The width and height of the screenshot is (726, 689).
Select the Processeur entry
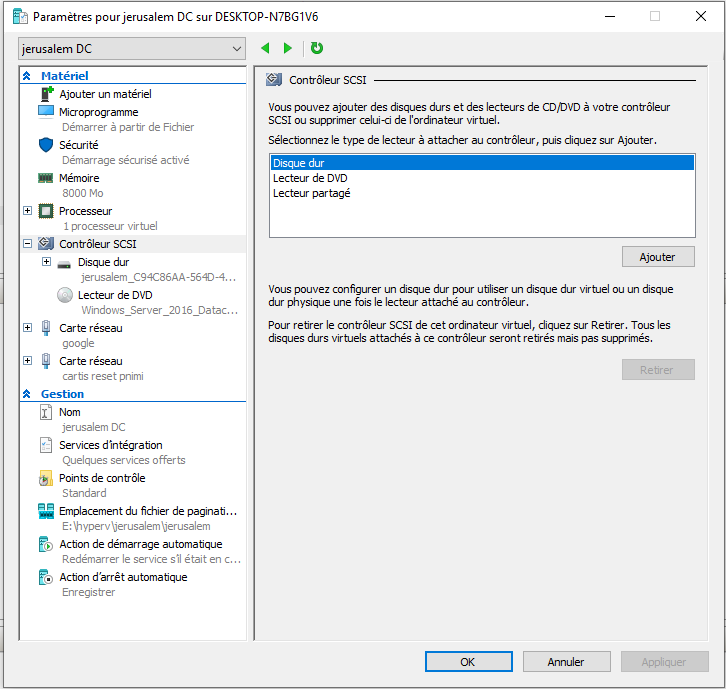[86, 211]
